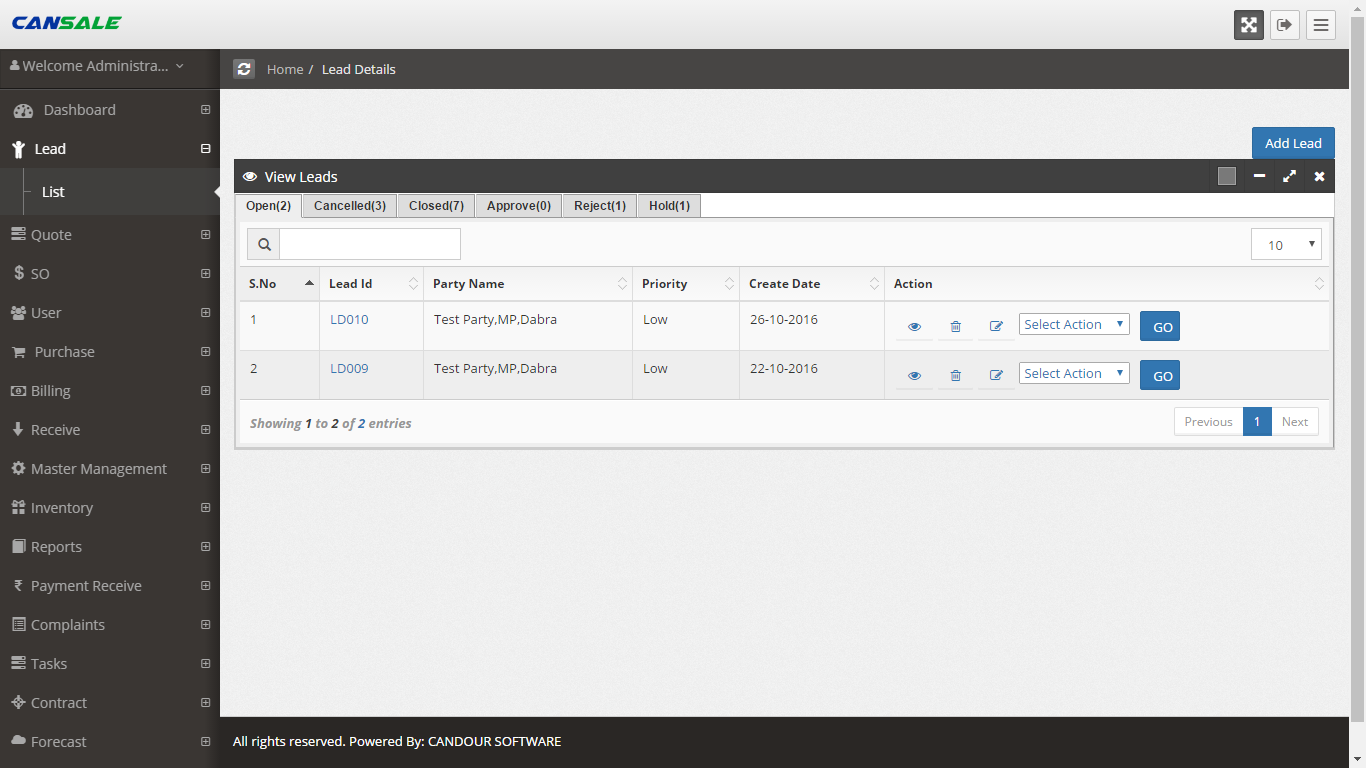
Task: Click the rupee icon next to Payment Receive
Action: click(18, 586)
